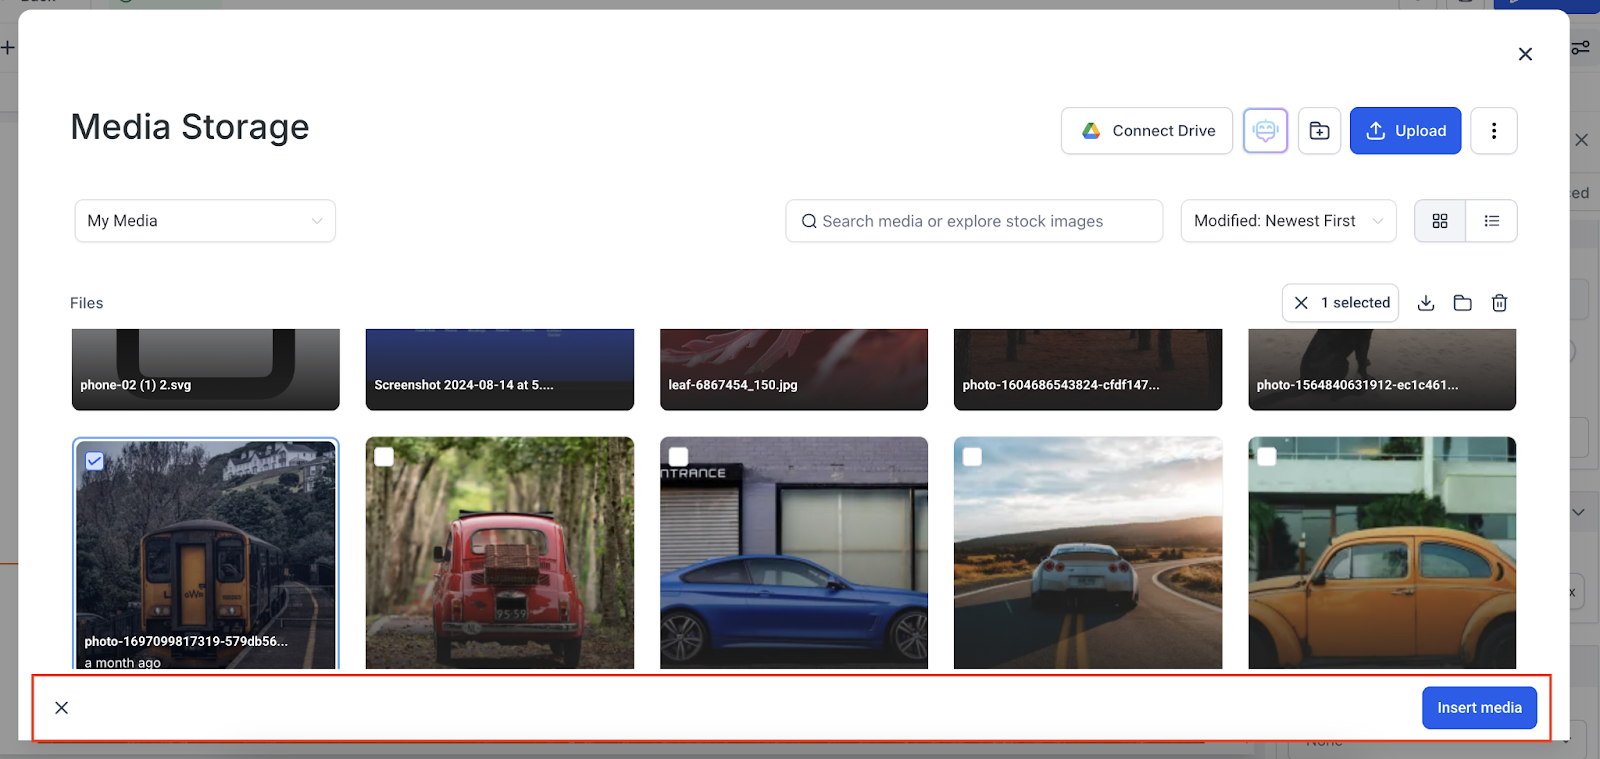Image resolution: width=1600 pixels, height=759 pixels.
Task: Switch to grid view layout
Action: click(1440, 221)
